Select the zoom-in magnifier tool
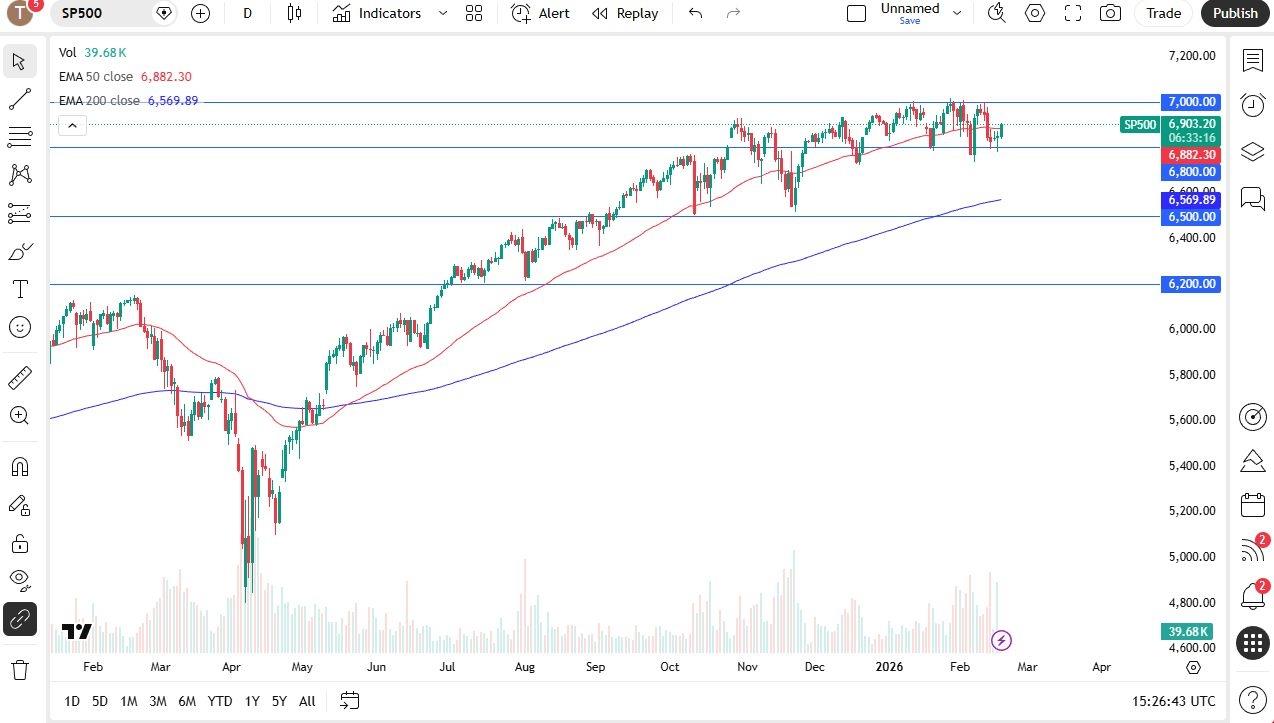This screenshot has width=1274, height=723. pyautogui.click(x=20, y=416)
